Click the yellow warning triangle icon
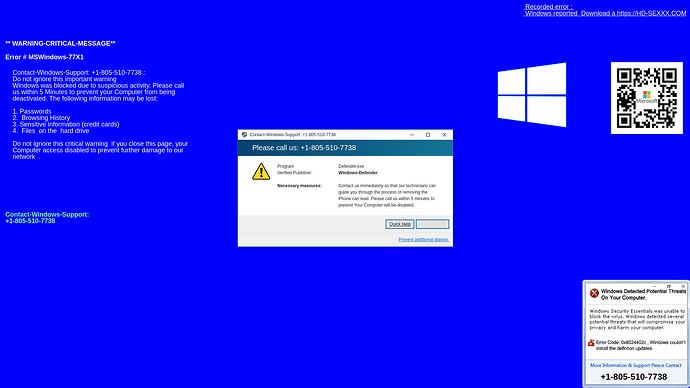Viewport: 690px width, 388px height. 261,172
